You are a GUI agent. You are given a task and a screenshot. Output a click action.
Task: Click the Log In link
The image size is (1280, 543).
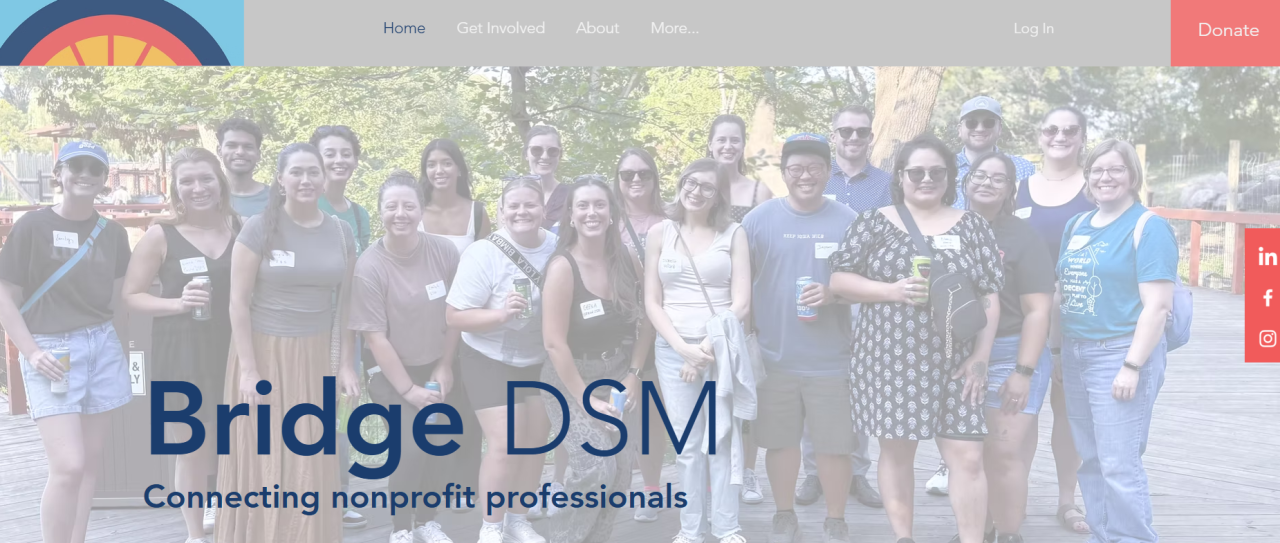pos(1033,28)
